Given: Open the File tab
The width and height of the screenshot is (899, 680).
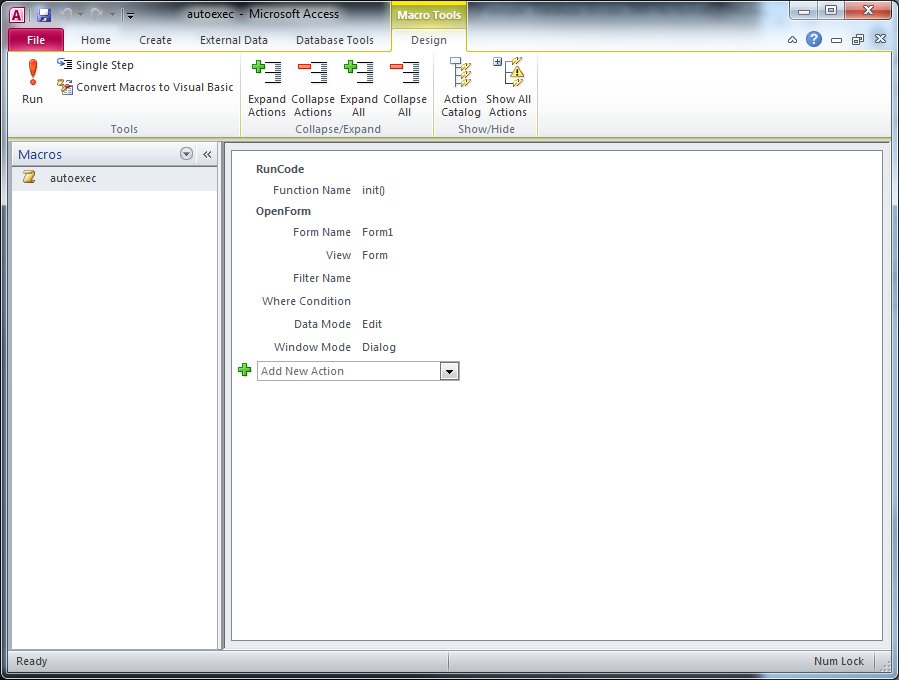Looking at the screenshot, I should (x=36, y=40).
